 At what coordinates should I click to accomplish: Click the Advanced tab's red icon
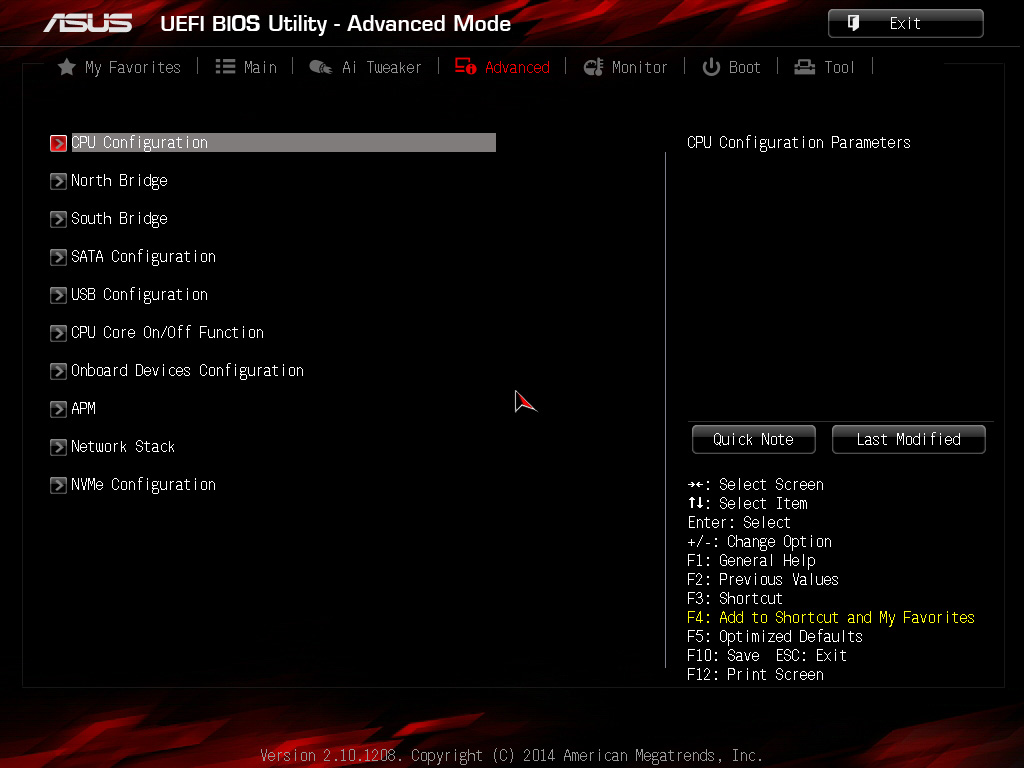click(x=466, y=66)
